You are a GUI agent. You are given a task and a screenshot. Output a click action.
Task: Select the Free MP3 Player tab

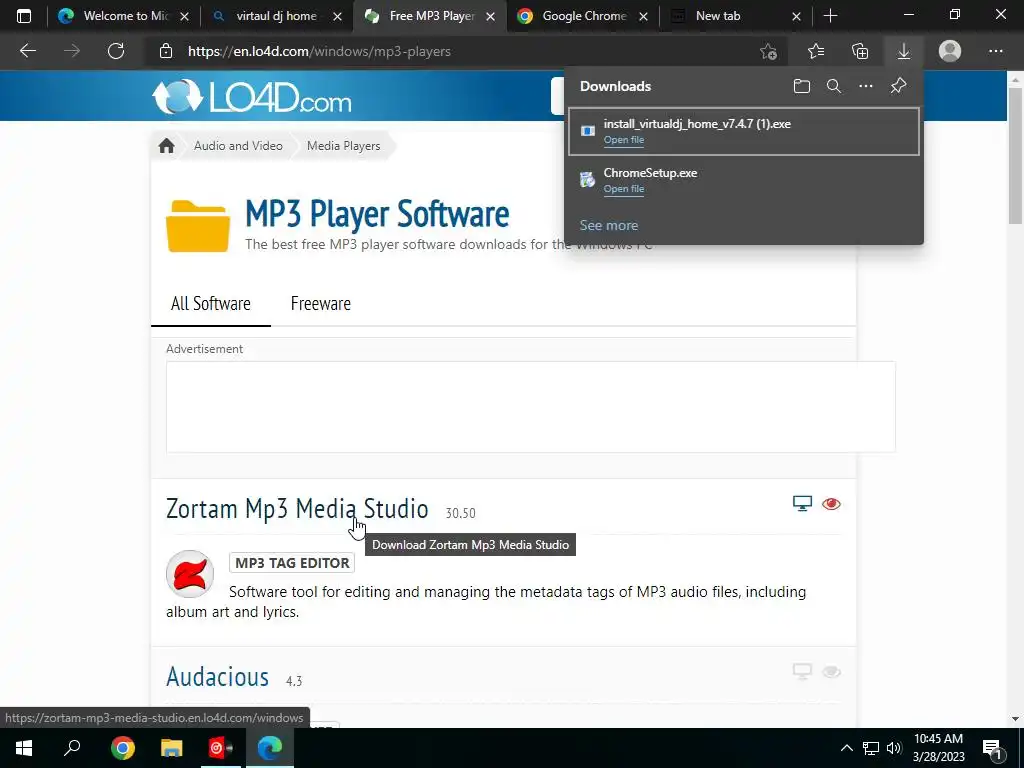point(429,16)
